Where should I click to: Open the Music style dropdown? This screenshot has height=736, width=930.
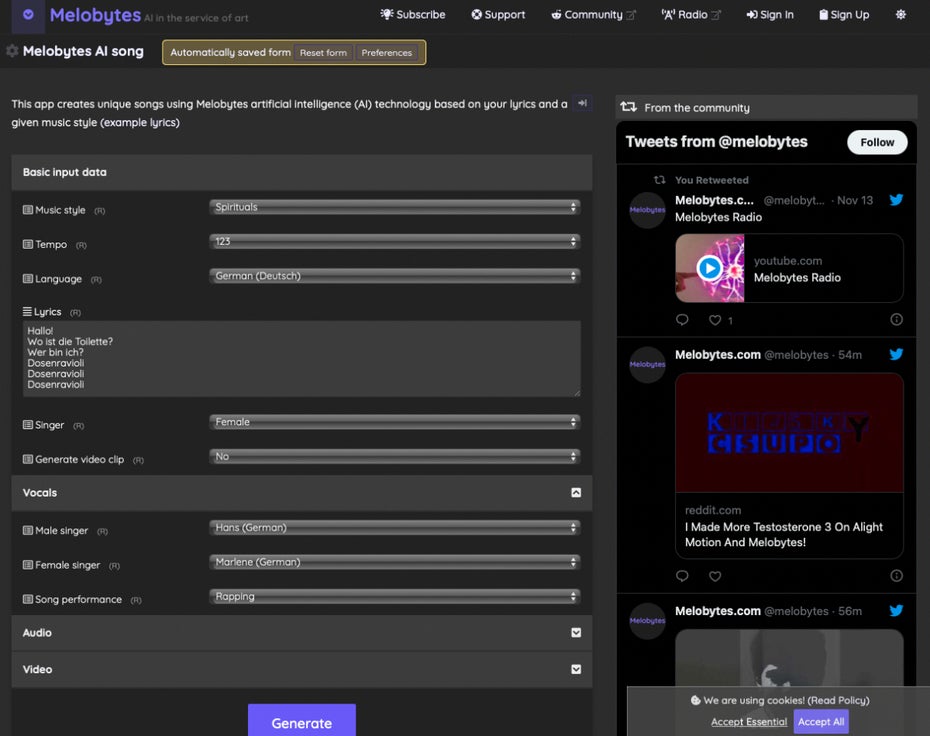click(x=395, y=208)
